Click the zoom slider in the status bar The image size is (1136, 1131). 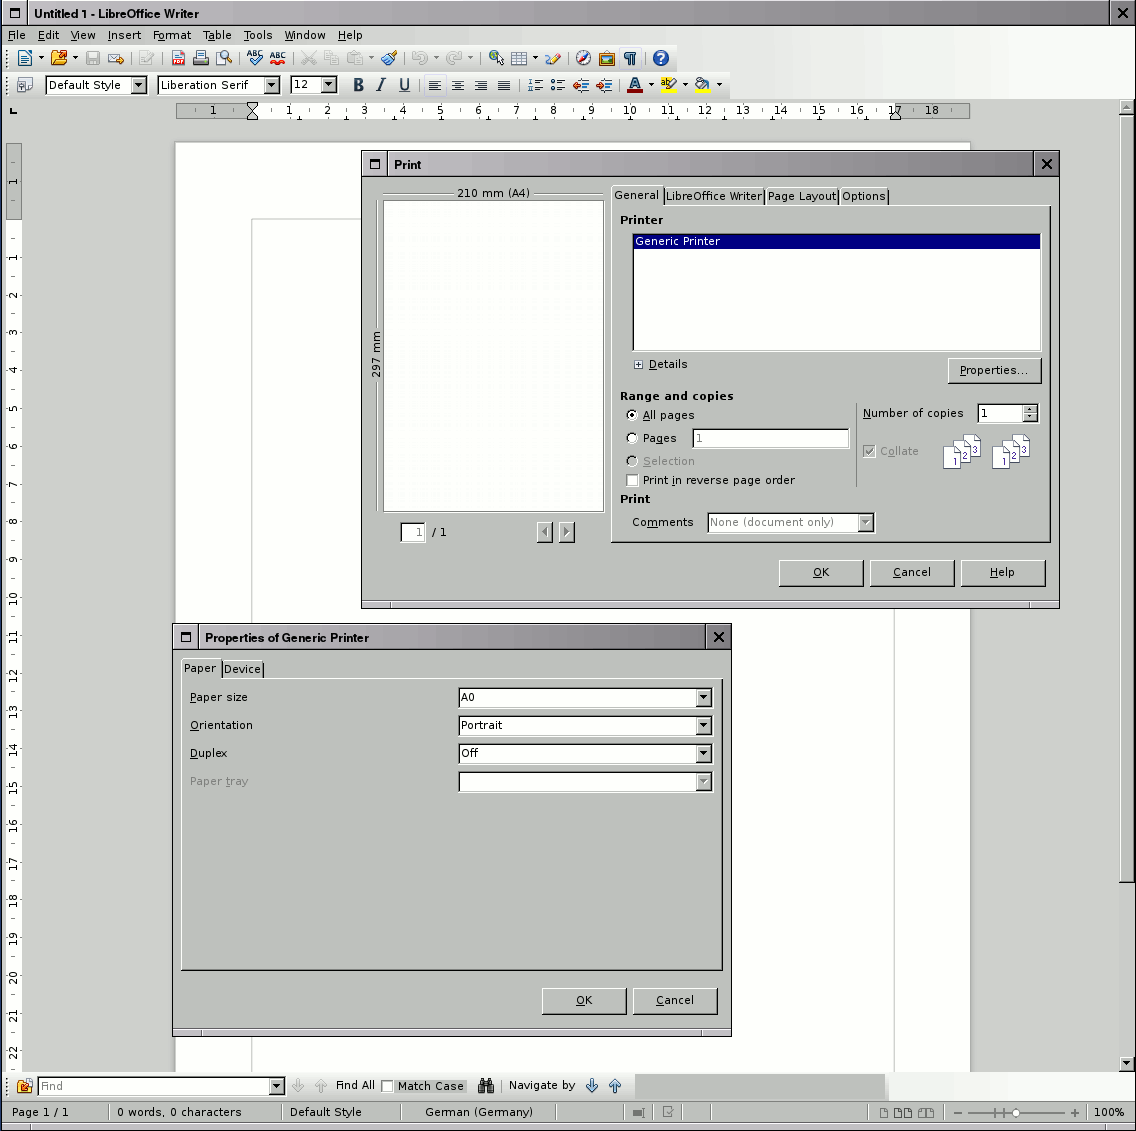pyautogui.click(x=1016, y=1112)
